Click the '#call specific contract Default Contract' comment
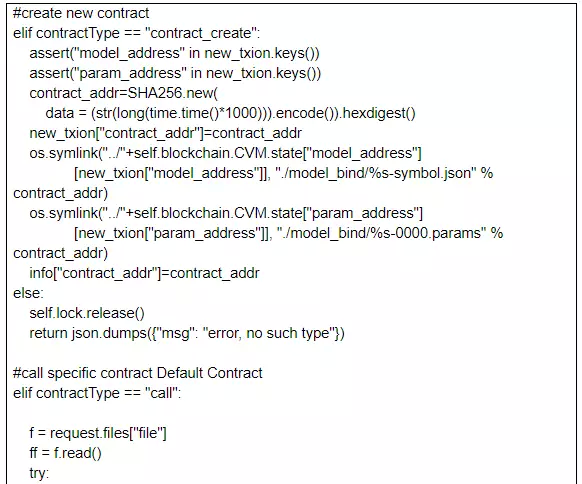The height and width of the screenshot is (484, 582). (138, 373)
